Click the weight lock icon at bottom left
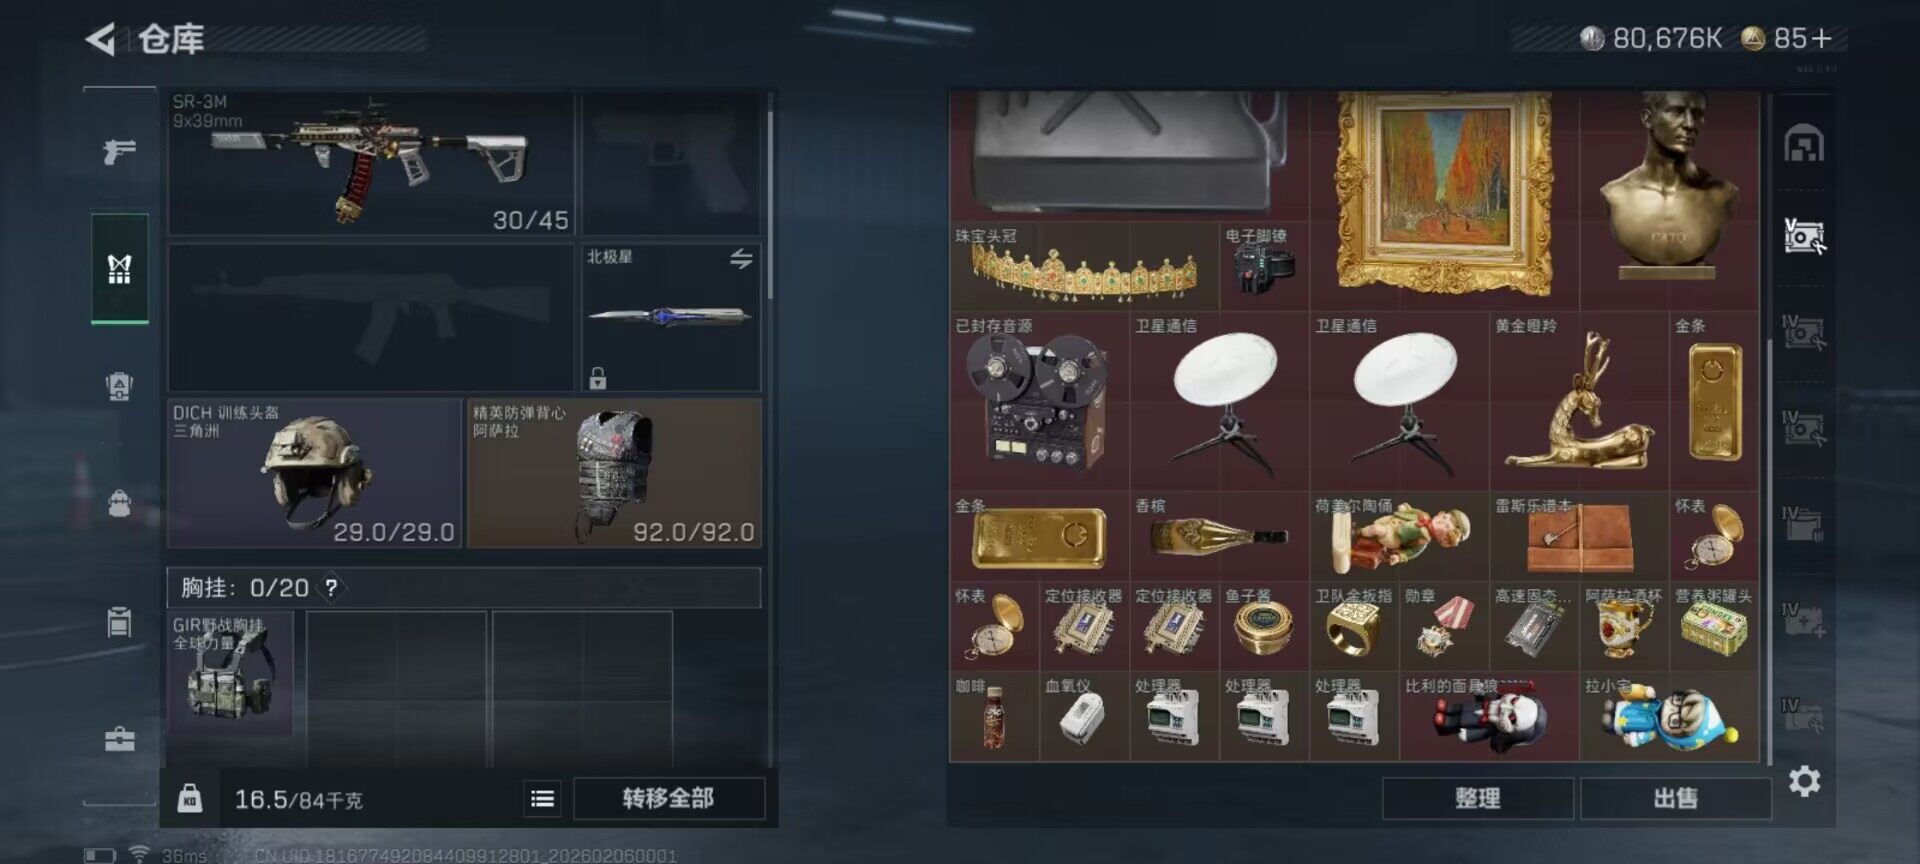The image size is (1920, 864). click(x=190, y=798)
